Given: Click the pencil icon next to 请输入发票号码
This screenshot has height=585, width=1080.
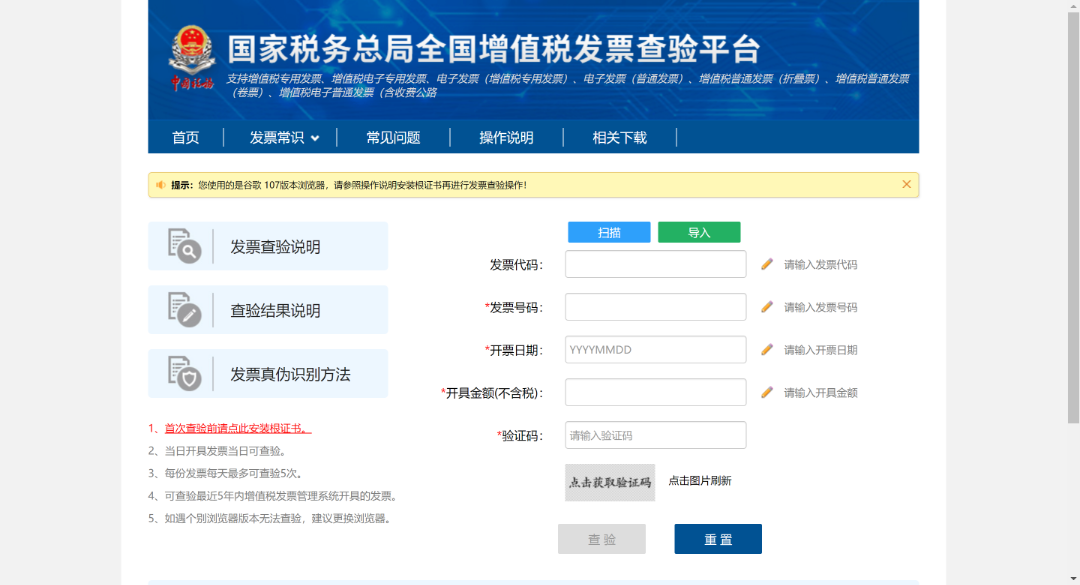Looking at the screenshot, I should coord(767,307).
